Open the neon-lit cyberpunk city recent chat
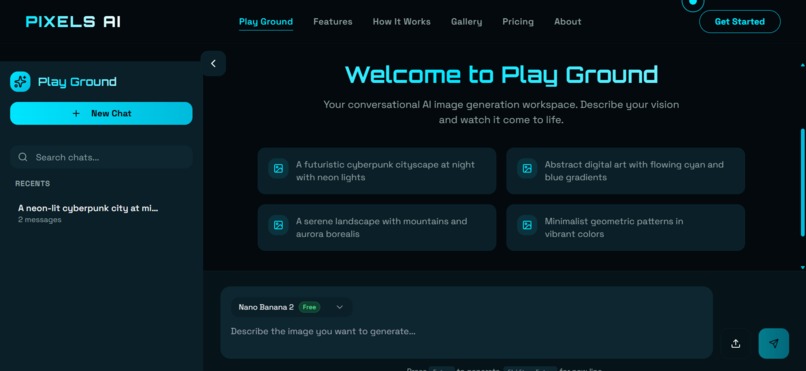This screenshot has height=371, width=806. [101, 213]
